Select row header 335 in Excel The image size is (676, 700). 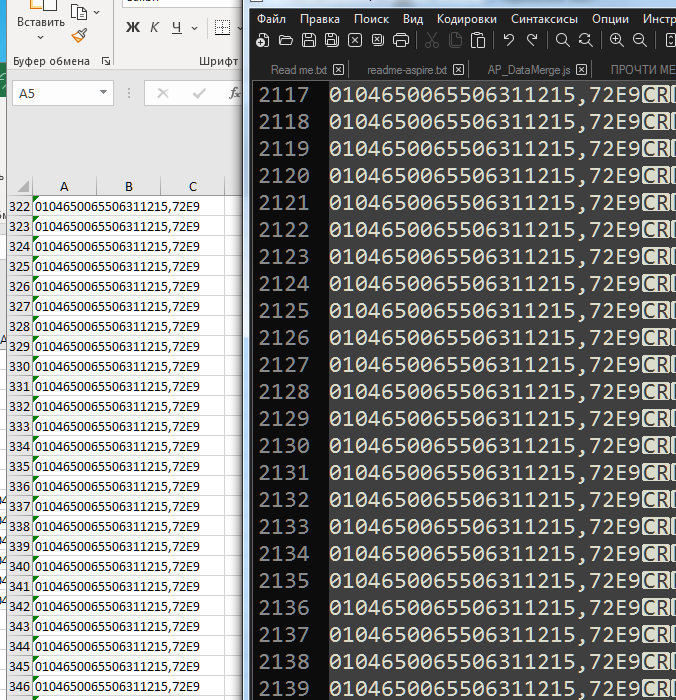click(x=20, y=466)
